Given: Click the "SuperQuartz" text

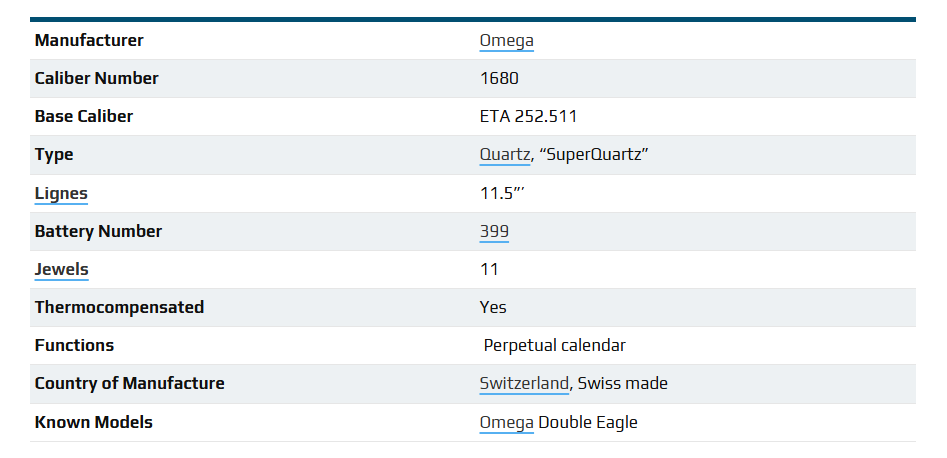Looking at the screenshot, I should click(597, 155).
